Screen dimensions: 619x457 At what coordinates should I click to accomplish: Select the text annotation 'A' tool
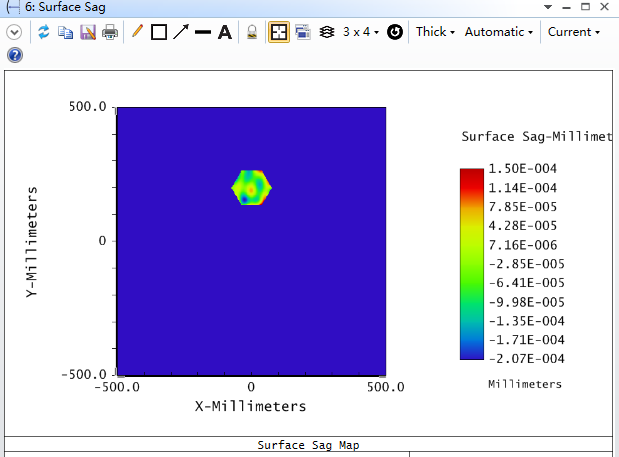[x=225, y=32]
